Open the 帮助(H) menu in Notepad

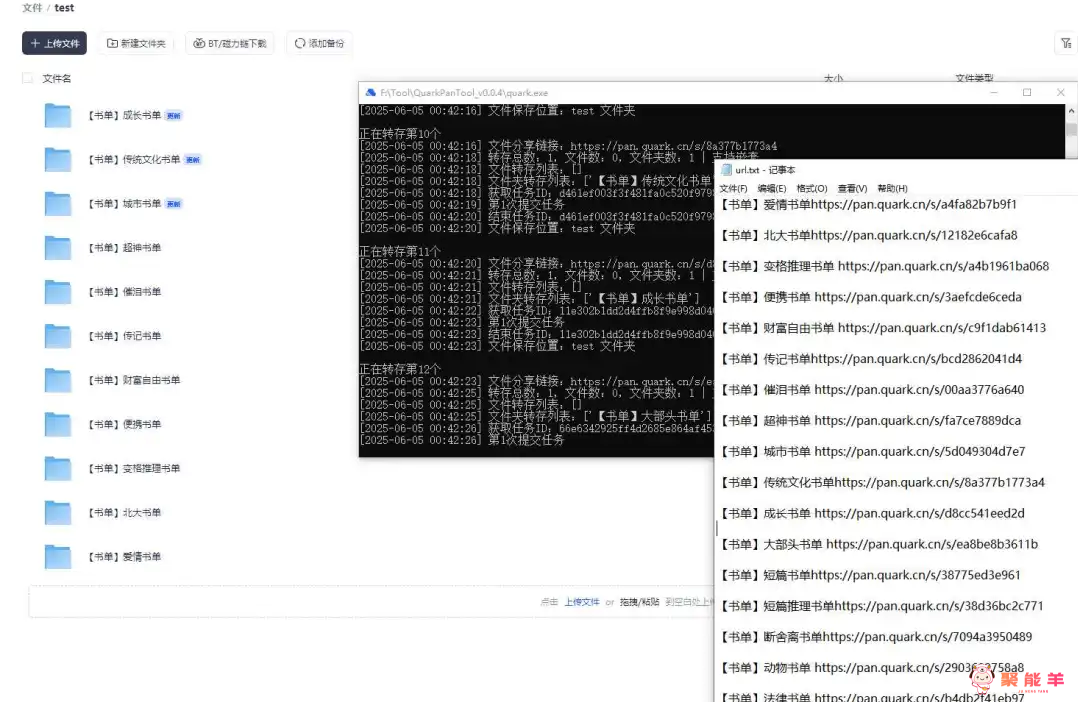(x=892, y=188)
